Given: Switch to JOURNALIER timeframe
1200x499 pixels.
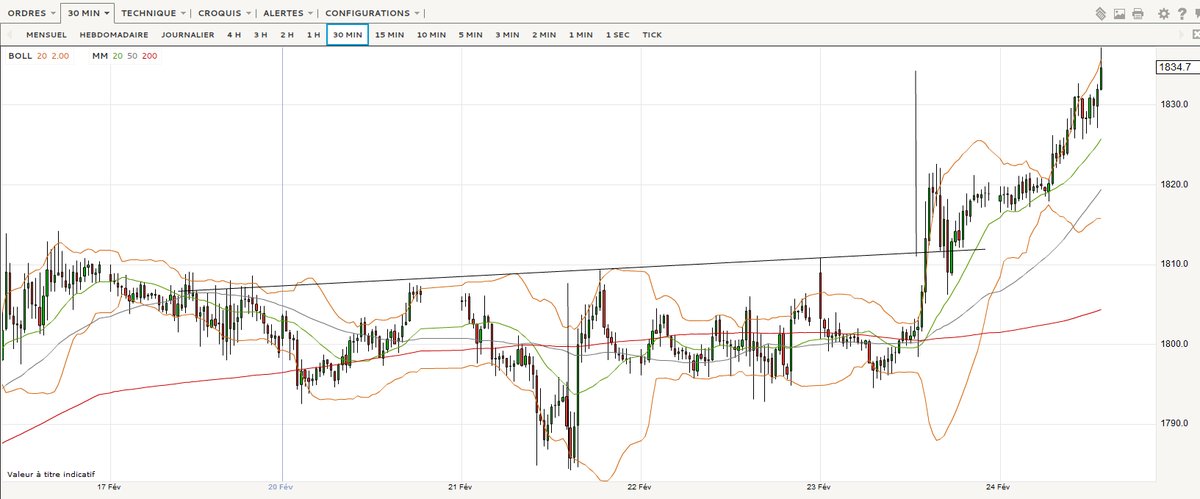Looking at the screenshot, I should pyautogui.click(x=187, y=34).
